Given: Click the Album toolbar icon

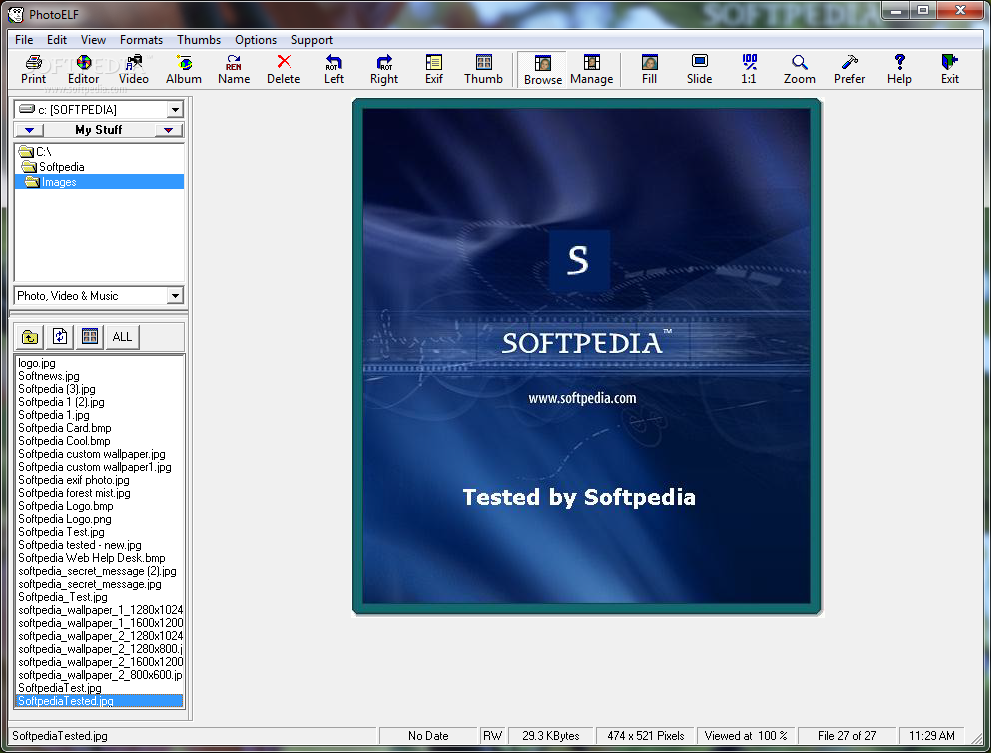Looking at the screenshot, I should (183, 69).
